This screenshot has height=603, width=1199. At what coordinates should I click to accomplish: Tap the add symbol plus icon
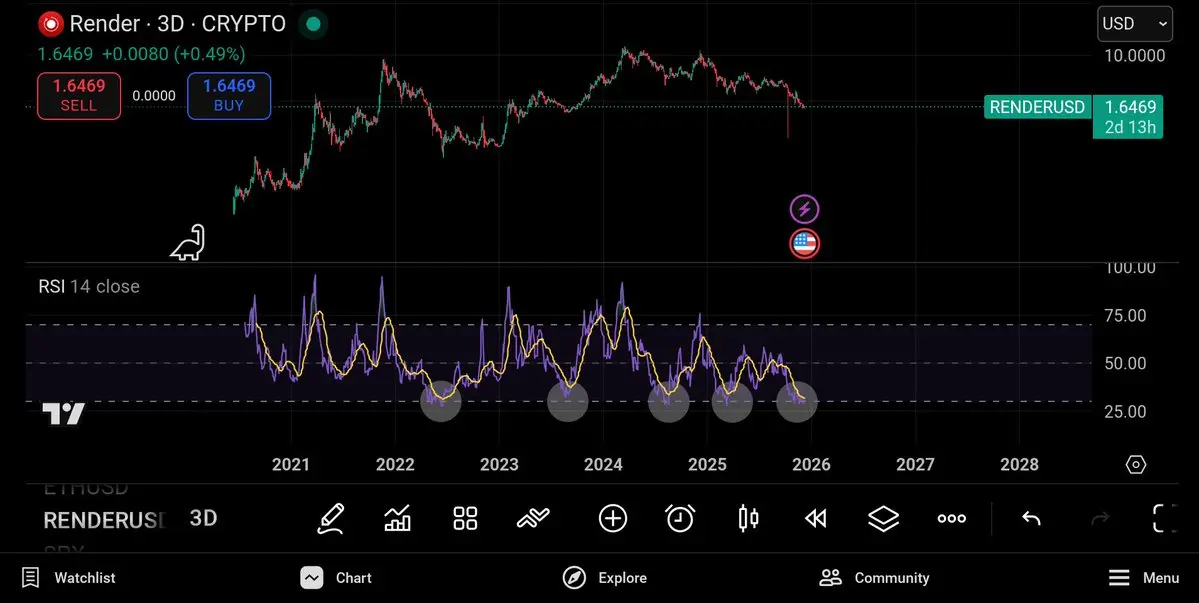pyautogui.click(x=612, y=518)
